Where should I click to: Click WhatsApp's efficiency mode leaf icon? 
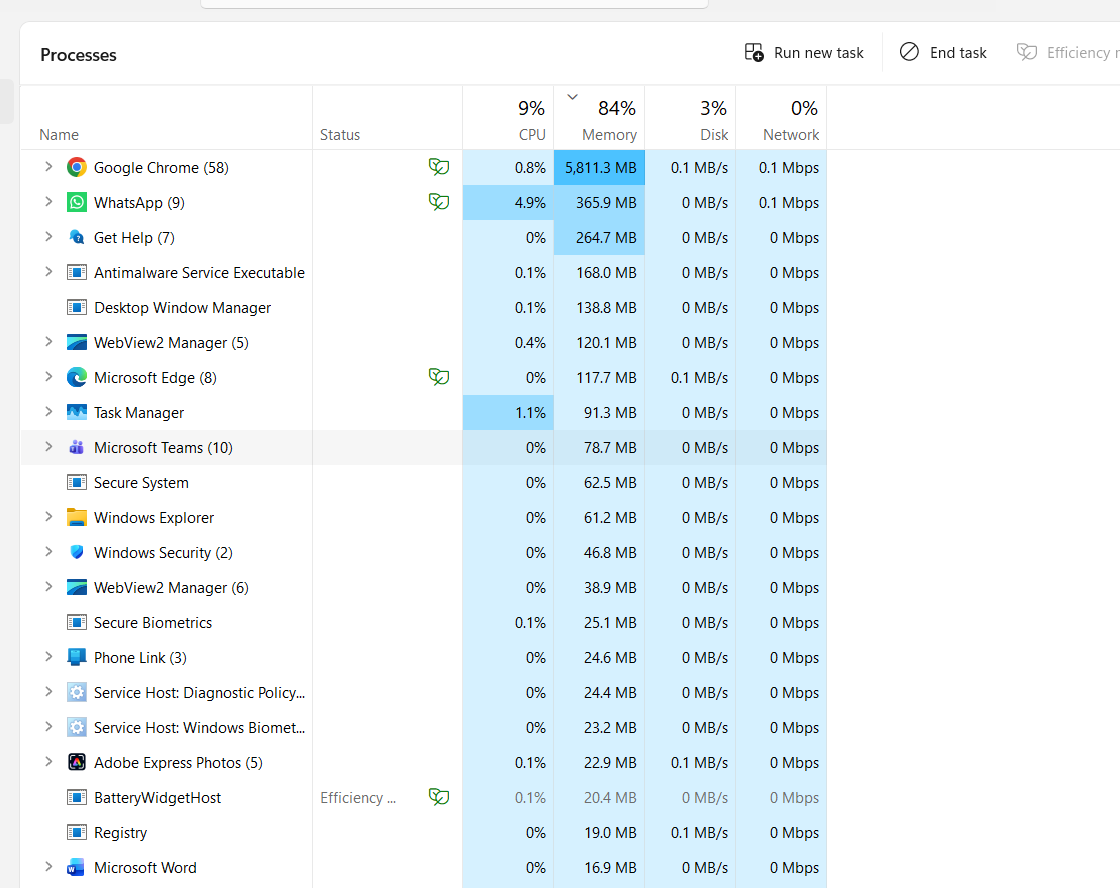439,202
